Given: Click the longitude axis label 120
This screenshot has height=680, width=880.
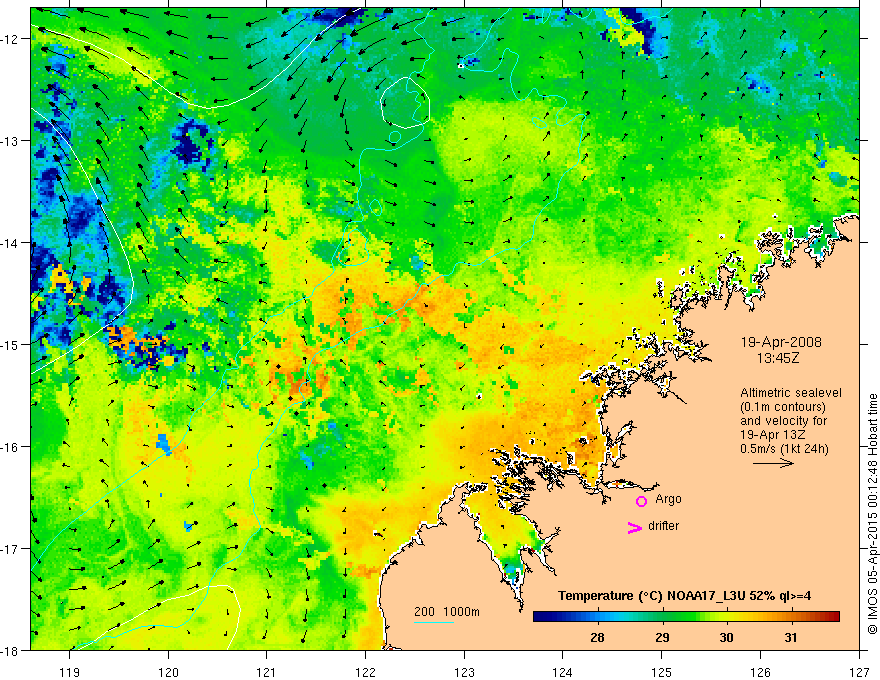Looking at the screenshot, I should (168, 672).
